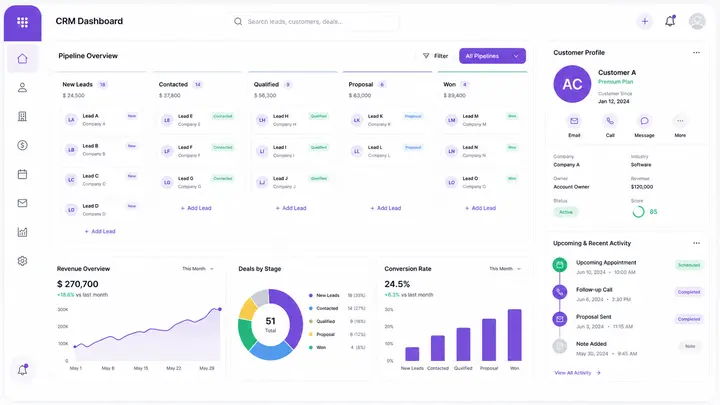
Task: Click the score 85 progress ring
Action: click(x=638, y=212)
